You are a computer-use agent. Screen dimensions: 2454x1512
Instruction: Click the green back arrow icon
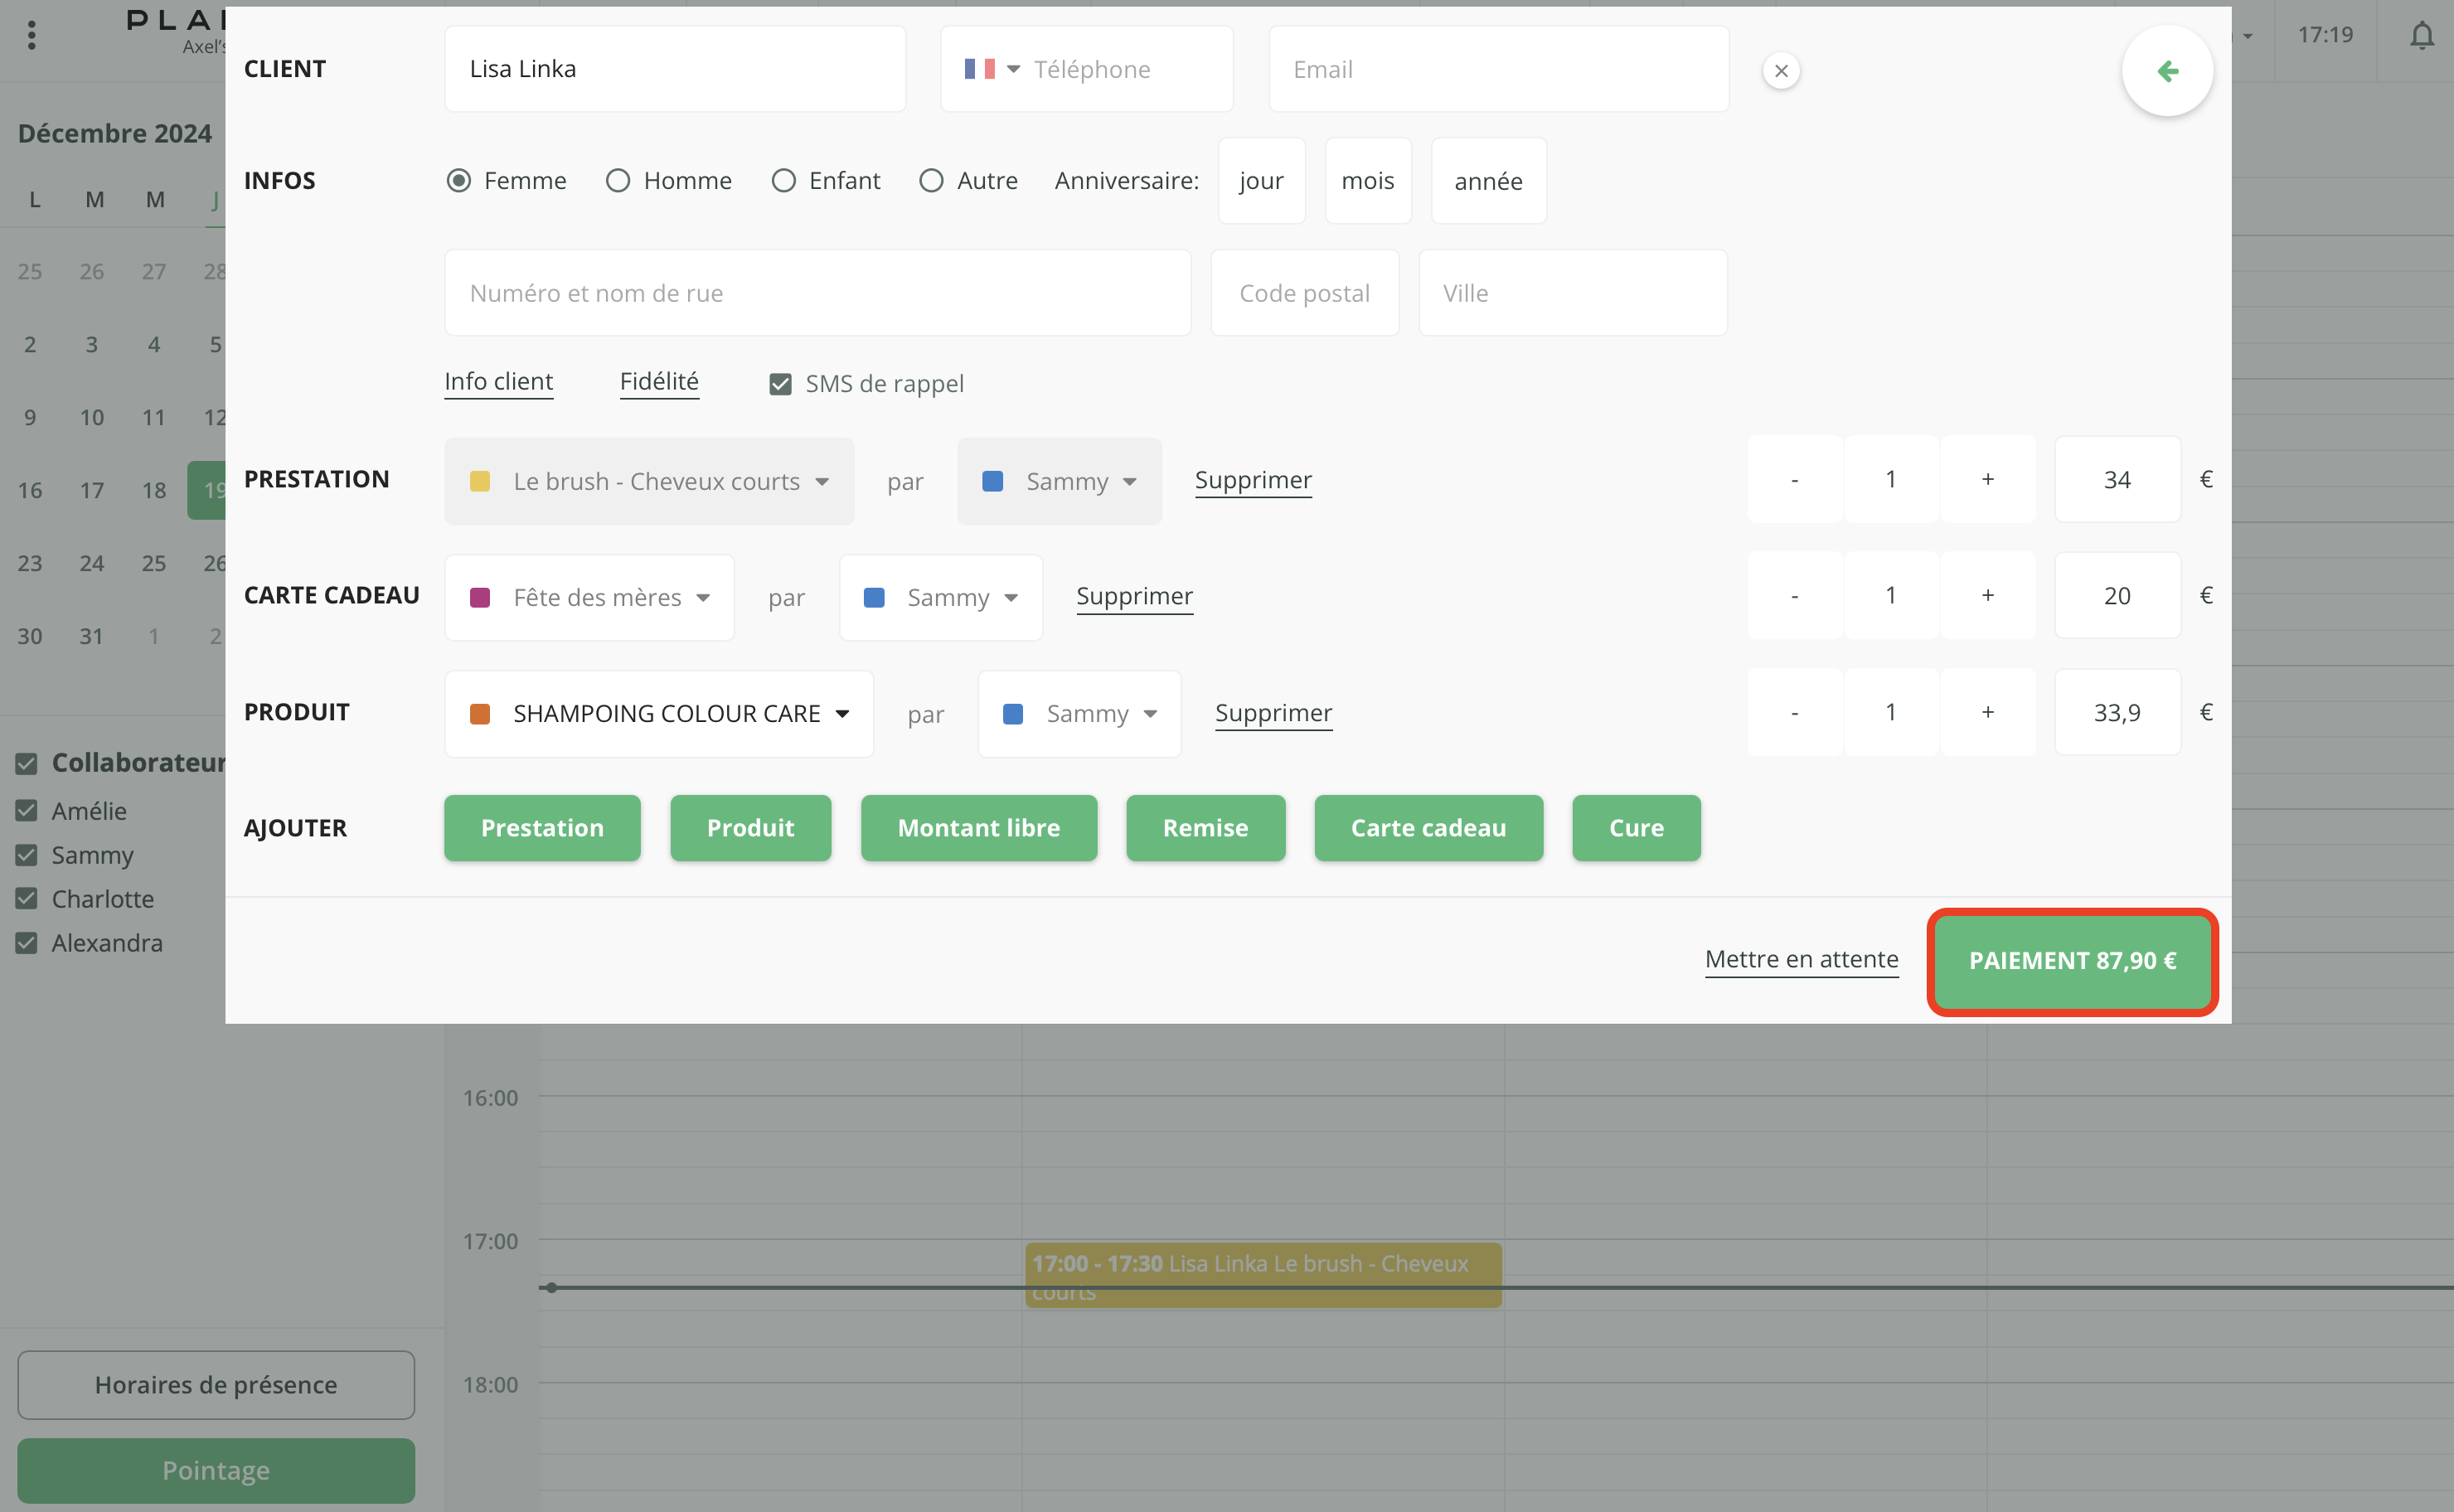click(2167, 71)
